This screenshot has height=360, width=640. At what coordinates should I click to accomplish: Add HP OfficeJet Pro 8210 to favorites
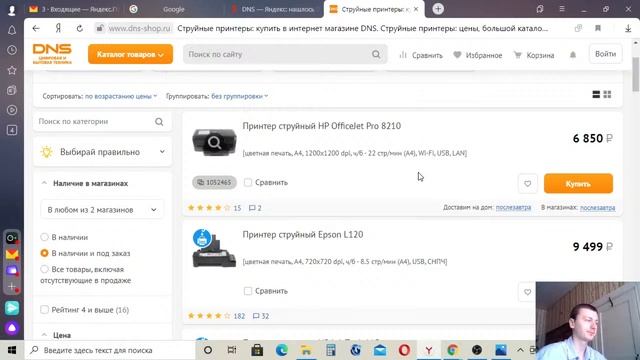(527, 184)
